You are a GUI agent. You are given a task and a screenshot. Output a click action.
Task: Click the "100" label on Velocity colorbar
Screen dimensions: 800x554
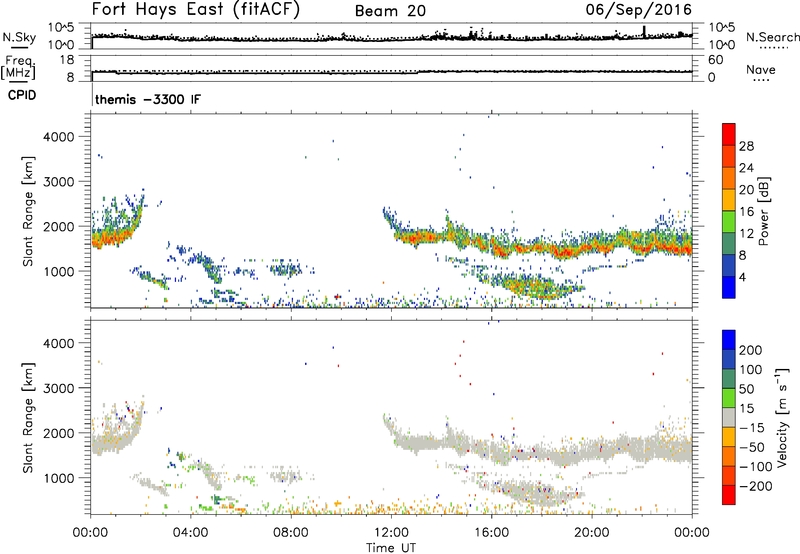[751, 370]
